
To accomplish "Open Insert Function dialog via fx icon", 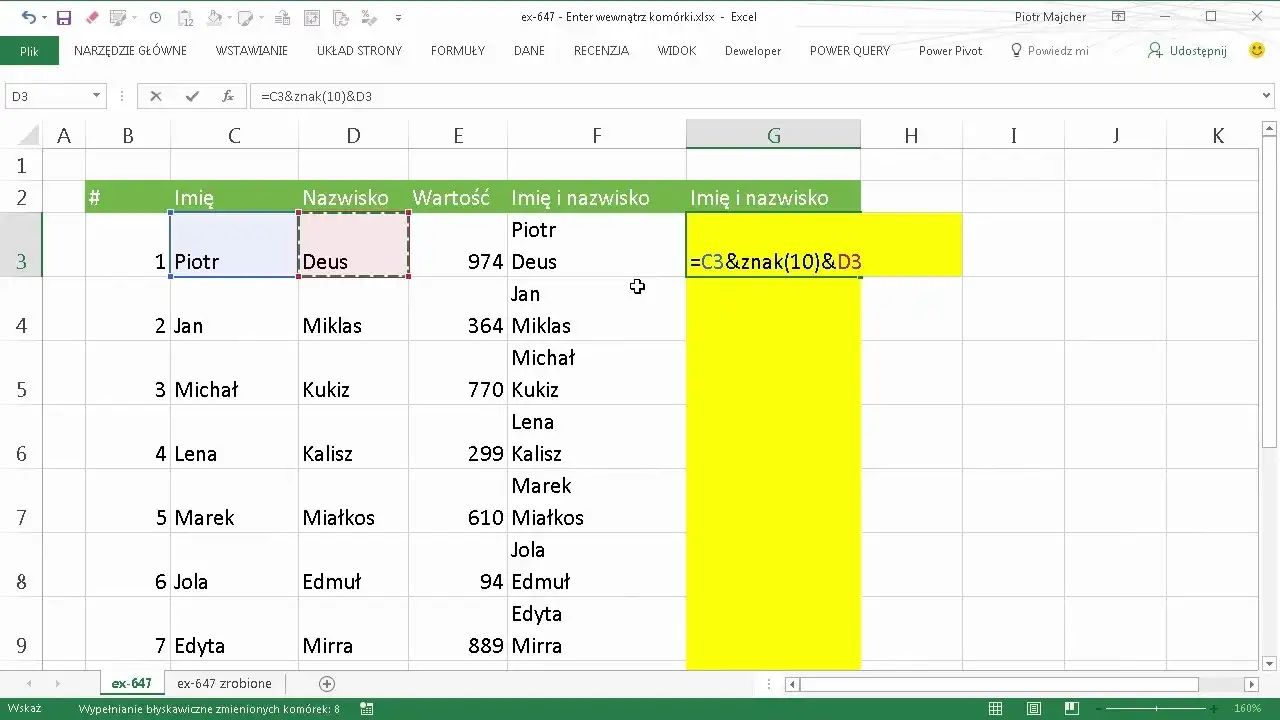I will tap(228, 96).
